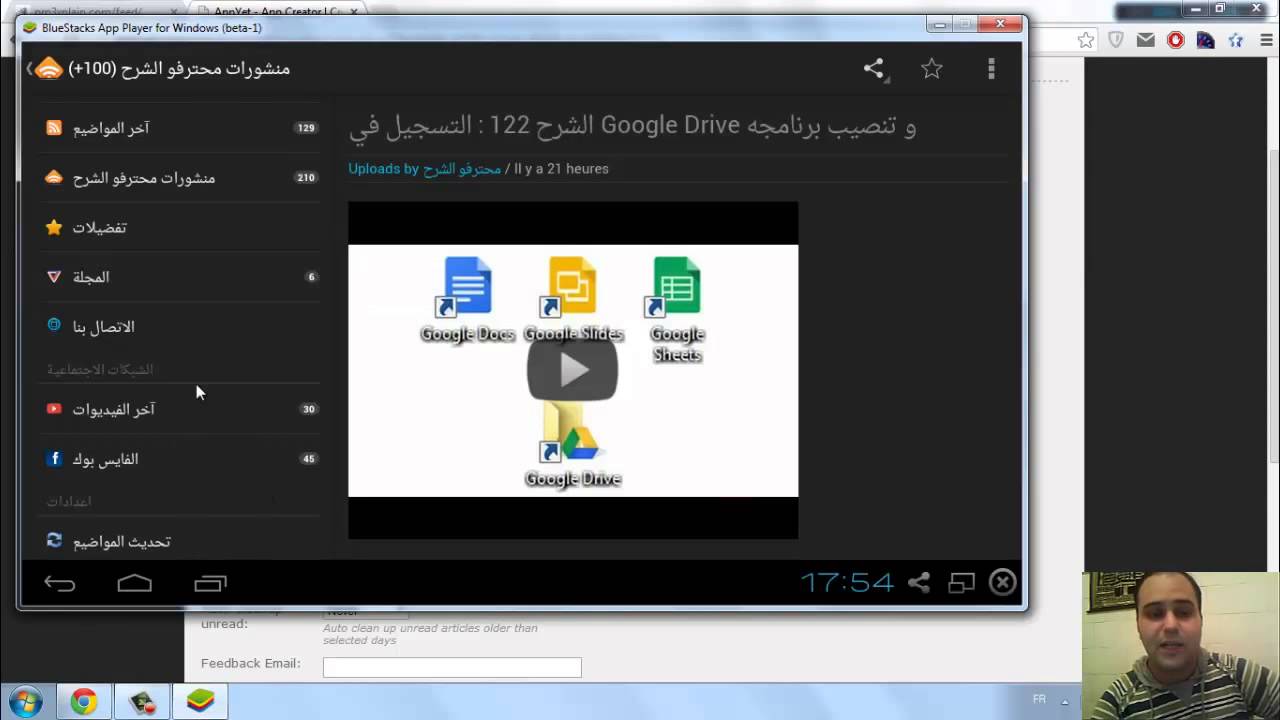This screenshot has width=1280, height=720.
Task: Click BlueStacks share icon near clock
Action: tap(919, 582)
